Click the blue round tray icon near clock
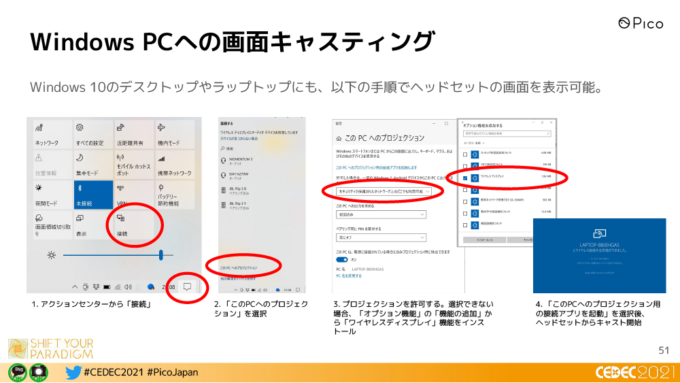This screenshot has width=680, height=383. (151, 287)
